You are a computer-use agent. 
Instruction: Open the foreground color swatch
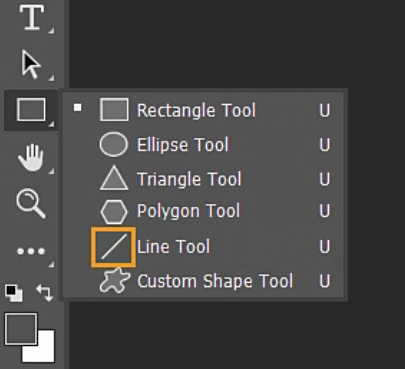pos(21,329)
